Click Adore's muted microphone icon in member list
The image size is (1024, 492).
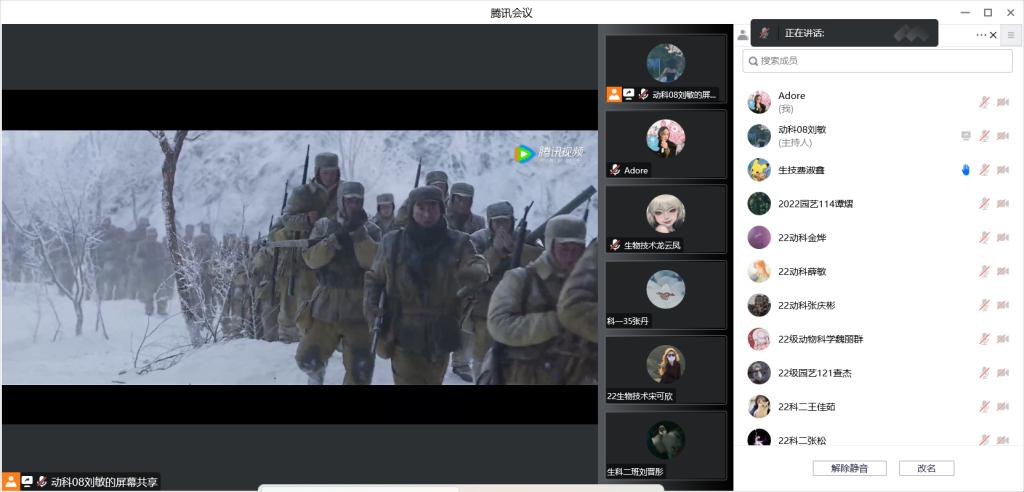click(x=984, y=102)
